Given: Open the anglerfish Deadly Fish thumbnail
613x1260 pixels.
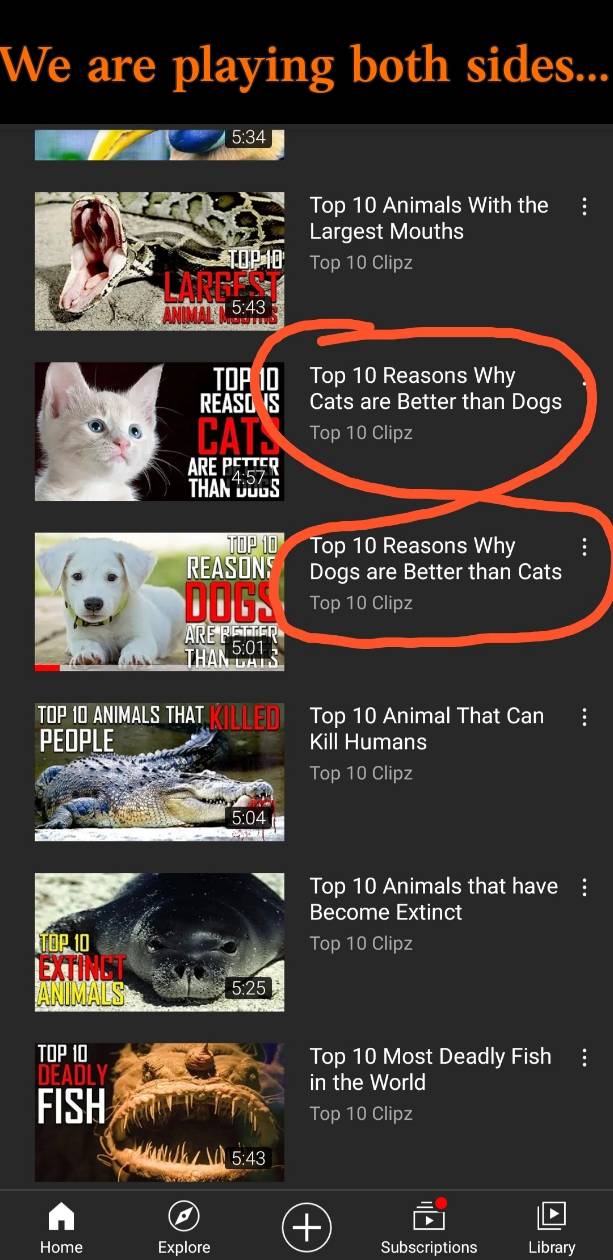Looking at the screenshot, I should click(x=159, y=1111).
